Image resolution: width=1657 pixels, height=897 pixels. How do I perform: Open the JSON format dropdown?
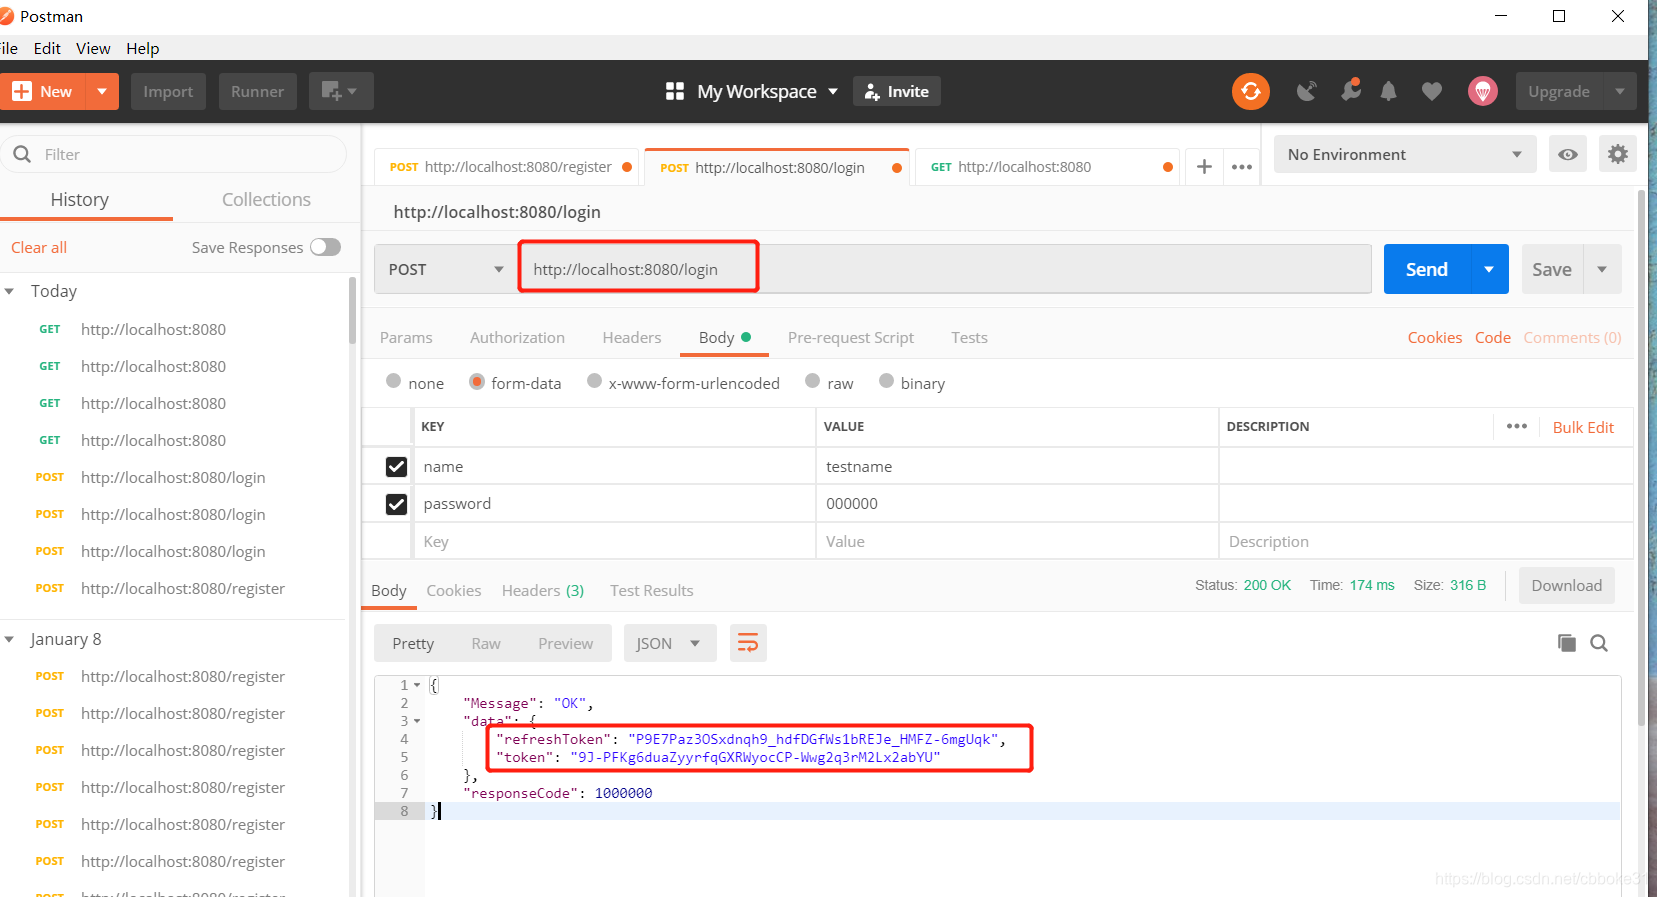(x=669, y=643)
